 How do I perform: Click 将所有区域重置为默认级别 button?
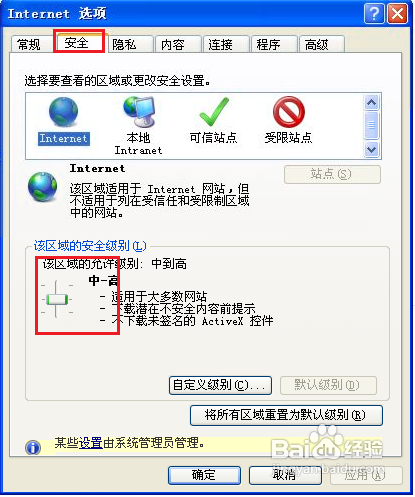(286, 415)
